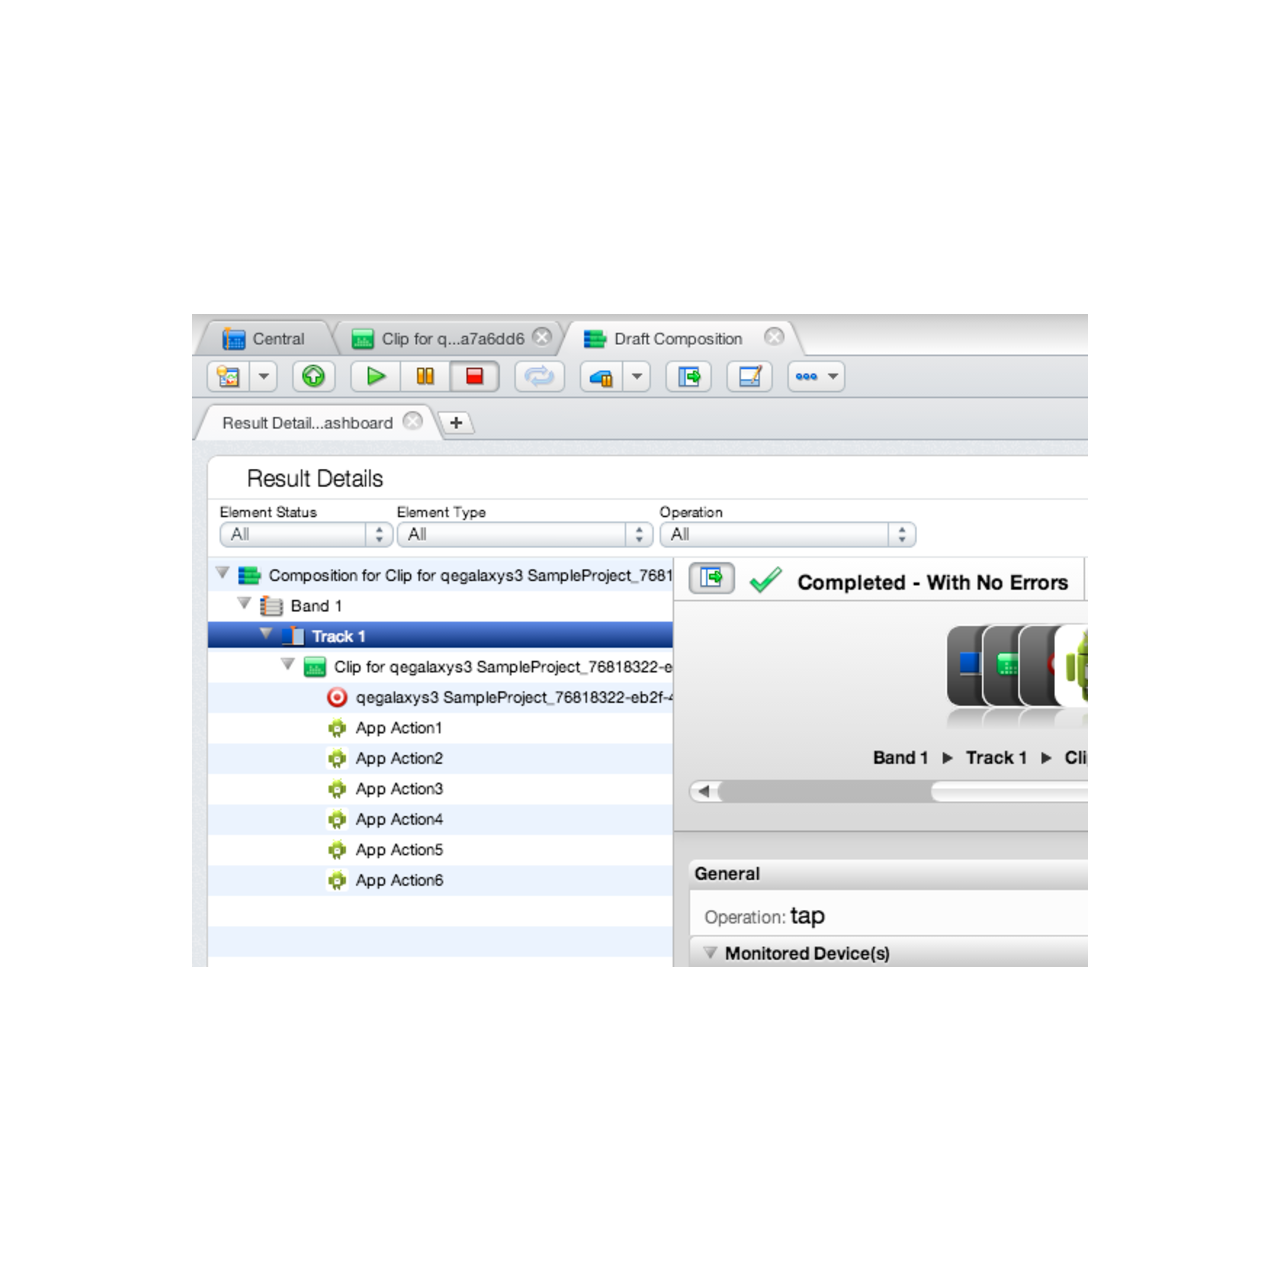Open the Element Status filter dropdown
1280x1280 pixels.
tap(378, 534)
